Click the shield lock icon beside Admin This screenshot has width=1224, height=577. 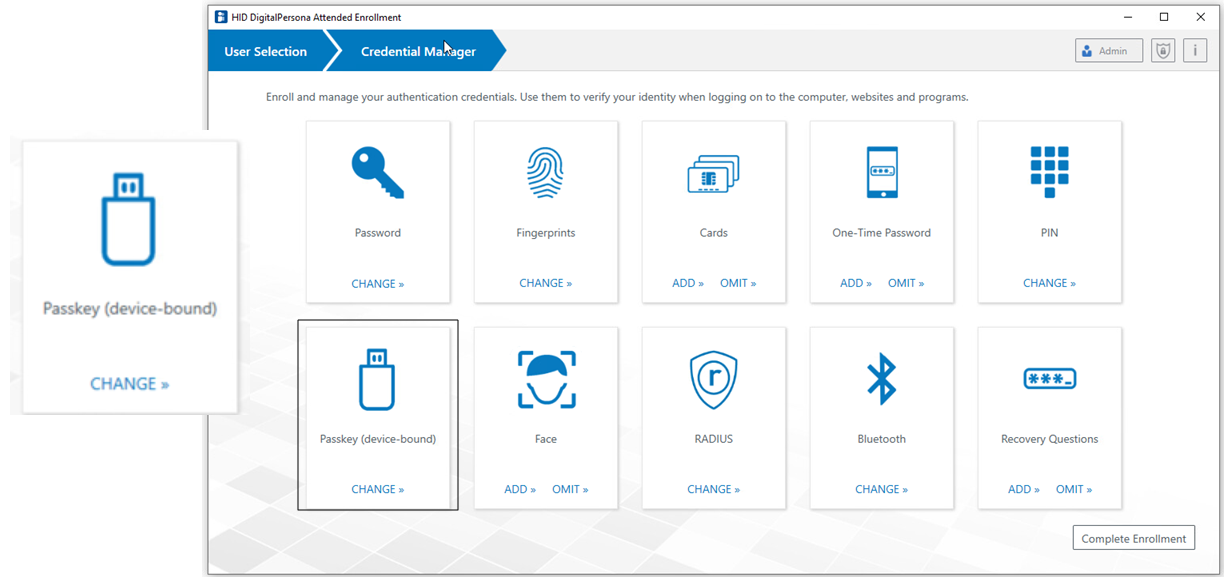tap(1162, 51)
